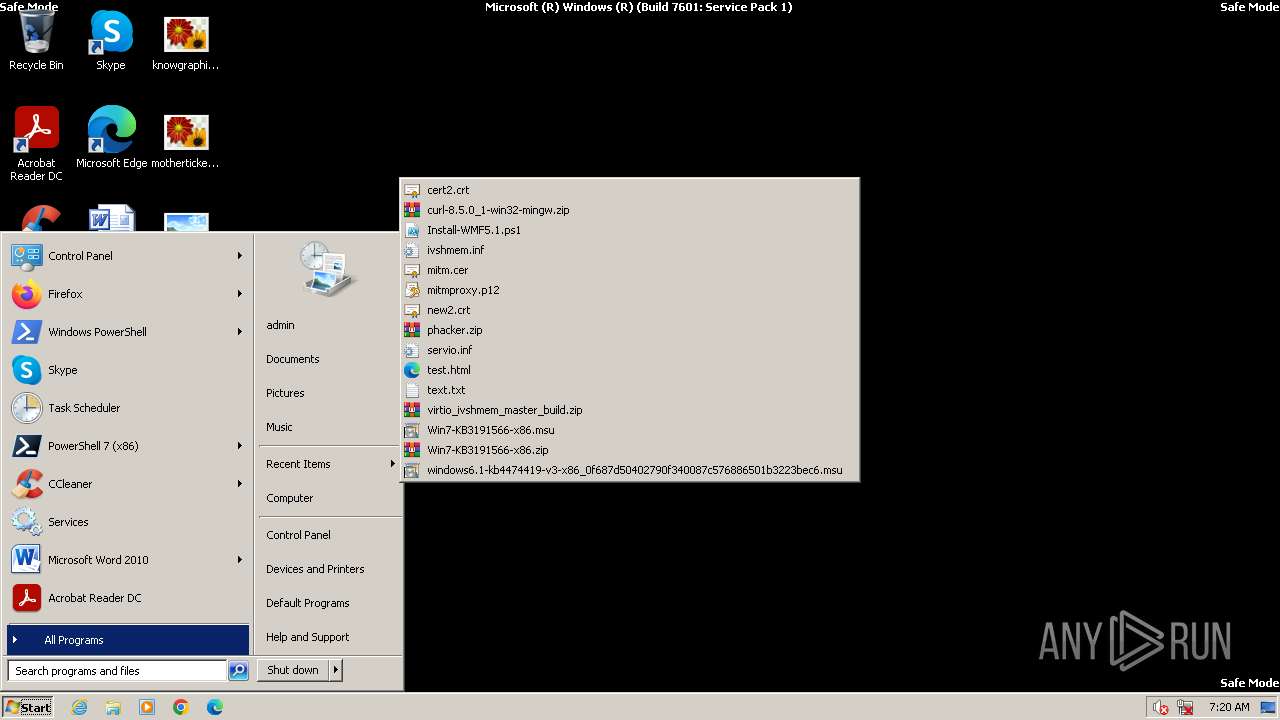Open recent file phacker.zip
1280x720 pixels.
[x=629, y=330]
